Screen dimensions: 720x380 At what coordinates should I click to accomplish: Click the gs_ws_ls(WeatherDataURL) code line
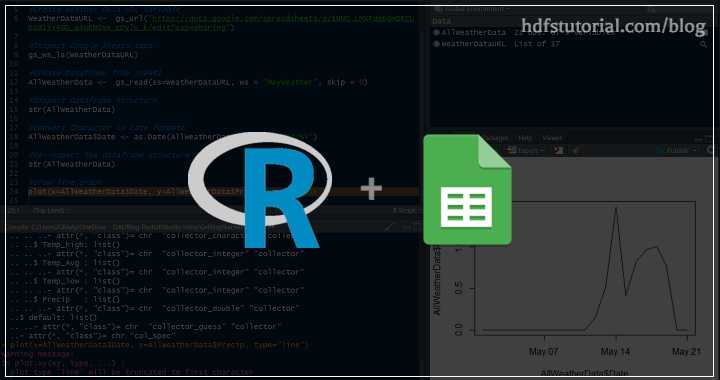[83, 55]
